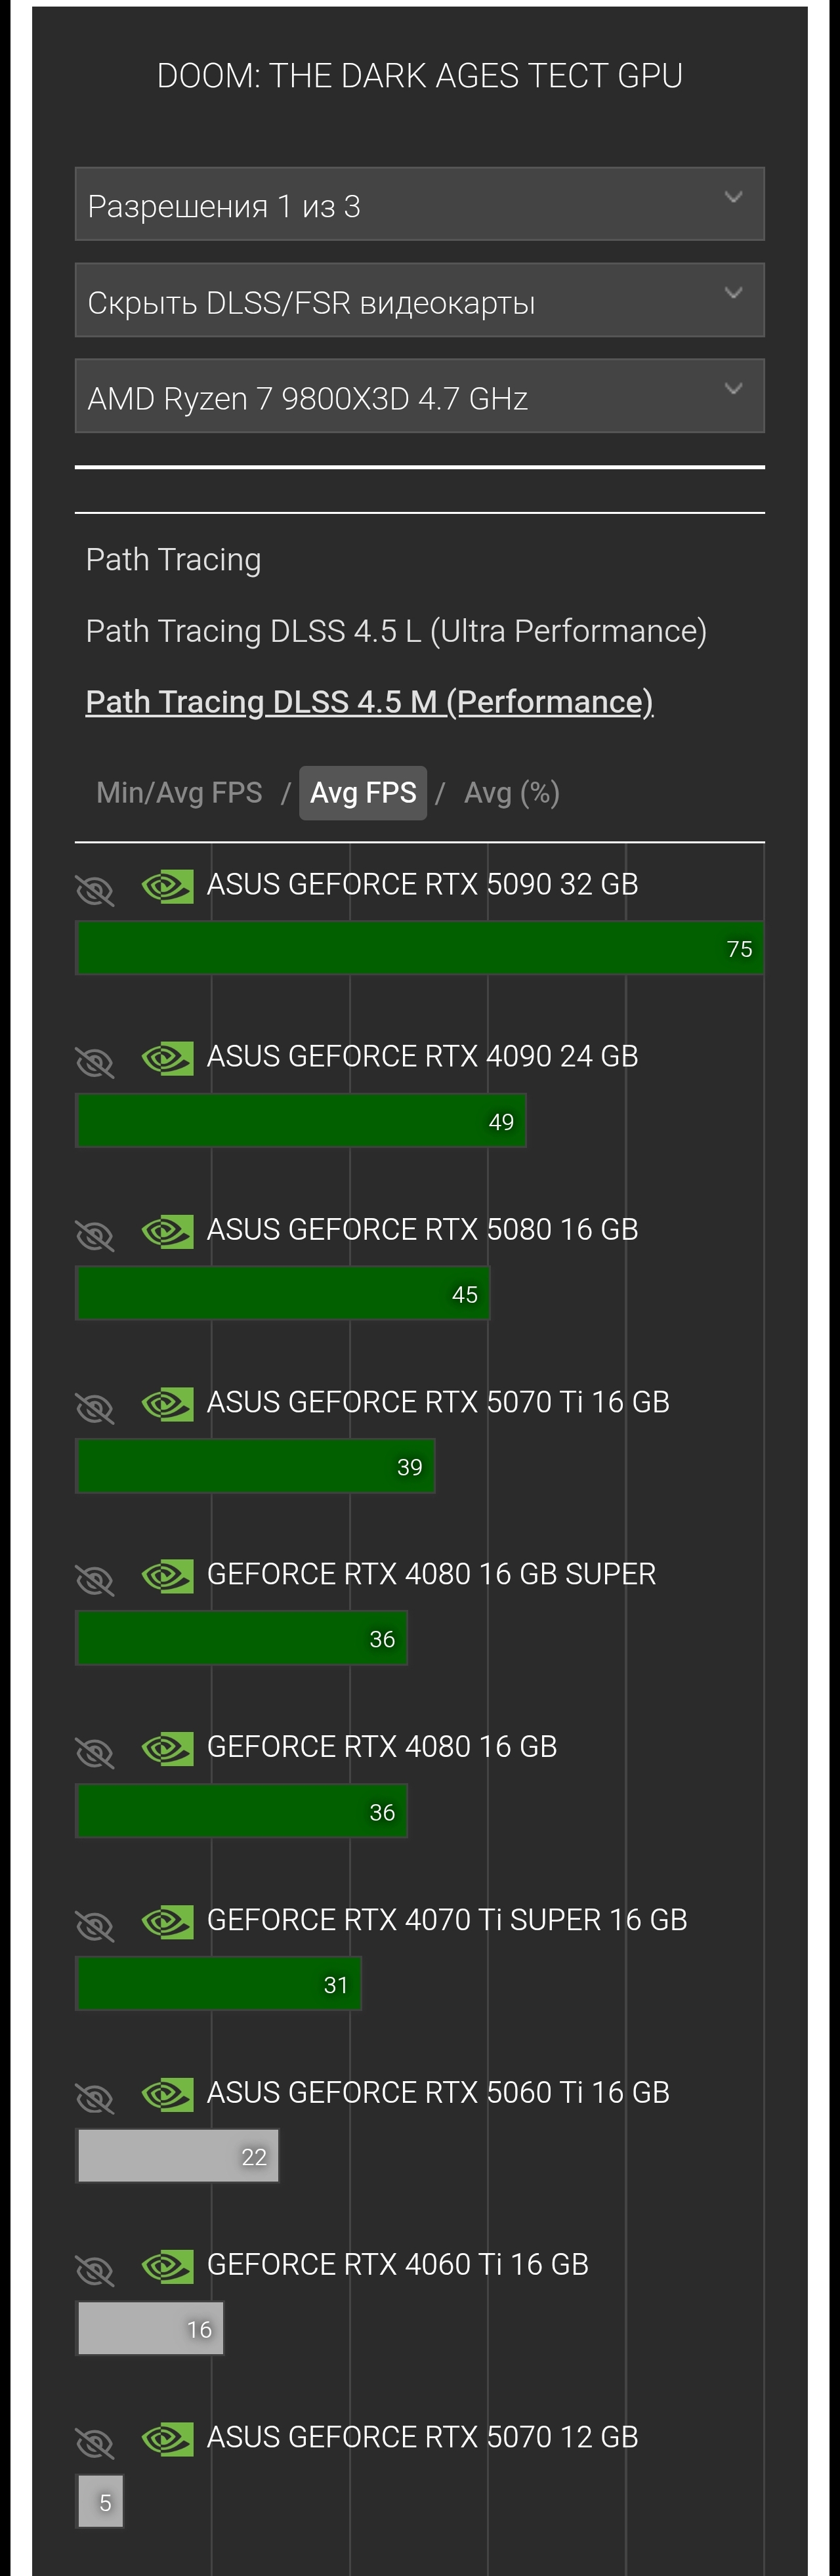Select Path Tracing DLSS 4.5 L Ultra Performance

[x=396, y=631]
